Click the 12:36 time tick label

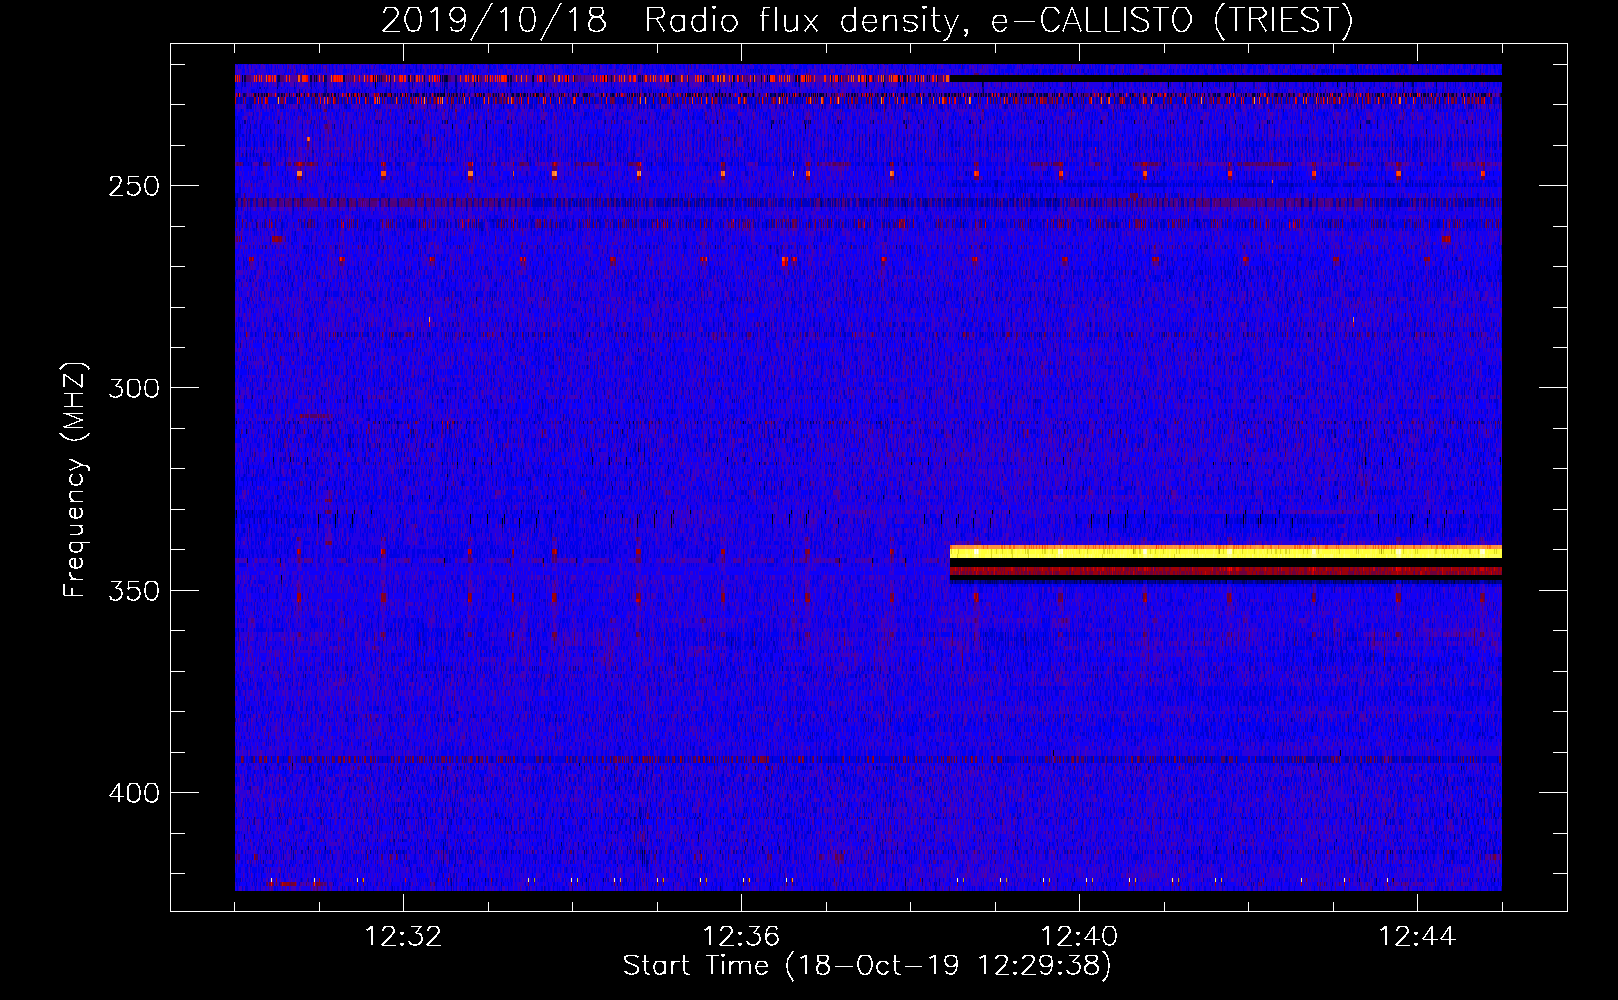tap(741, 937)
